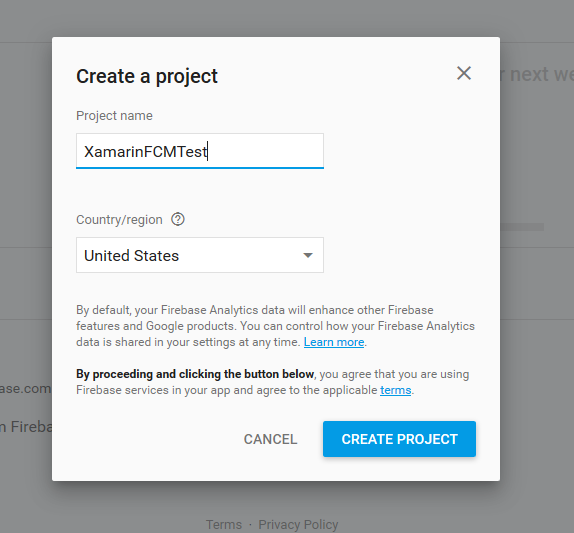574x533 pixels.
Task: Click the CANCEL button
Action: [271, 439]
